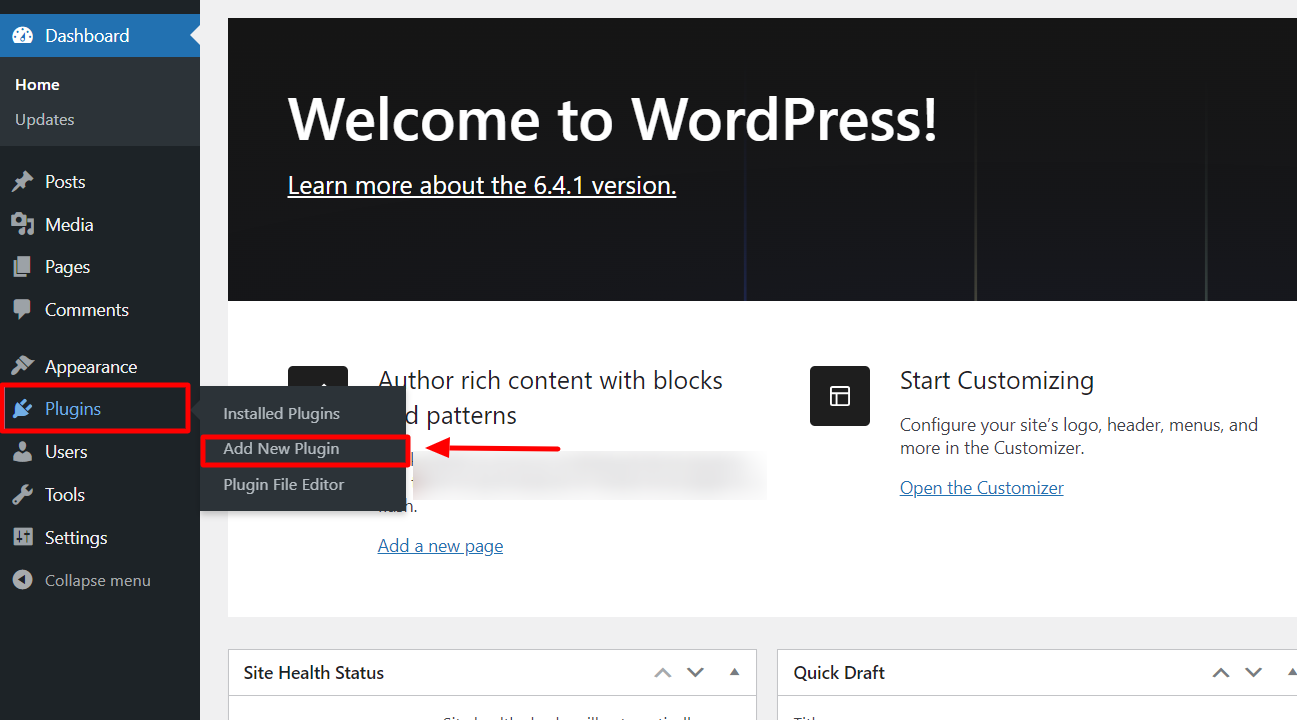Click the Media library icon
The width and height of the screenshot is (1297, 720).
22,225
